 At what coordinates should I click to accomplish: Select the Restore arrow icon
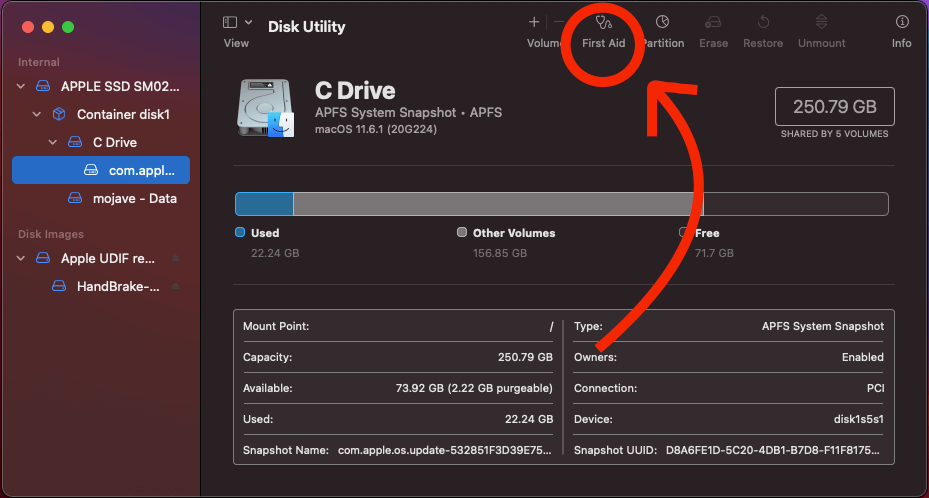pyautogui.click(x=763, y=22)
